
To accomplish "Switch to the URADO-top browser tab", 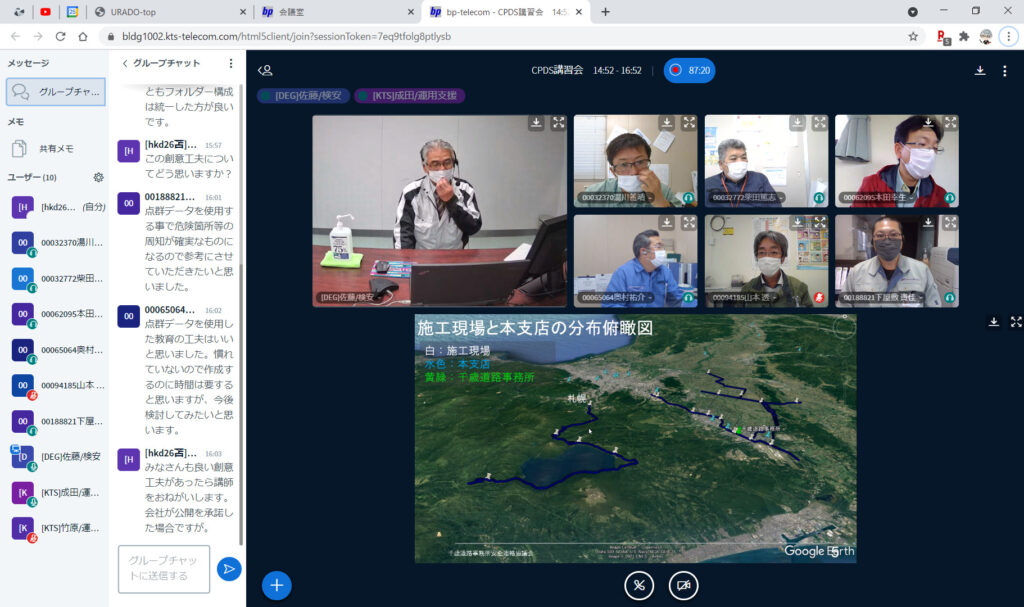I will 165,12.
